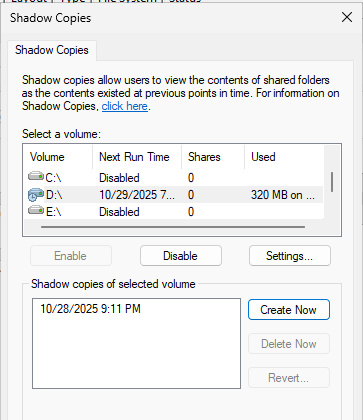Click the Disable button

tap(181, 256)
